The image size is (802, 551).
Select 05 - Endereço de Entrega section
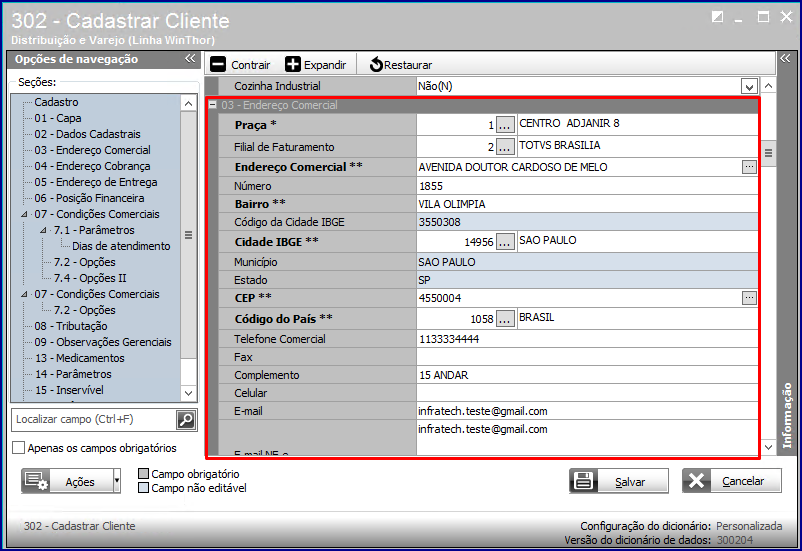96,182
